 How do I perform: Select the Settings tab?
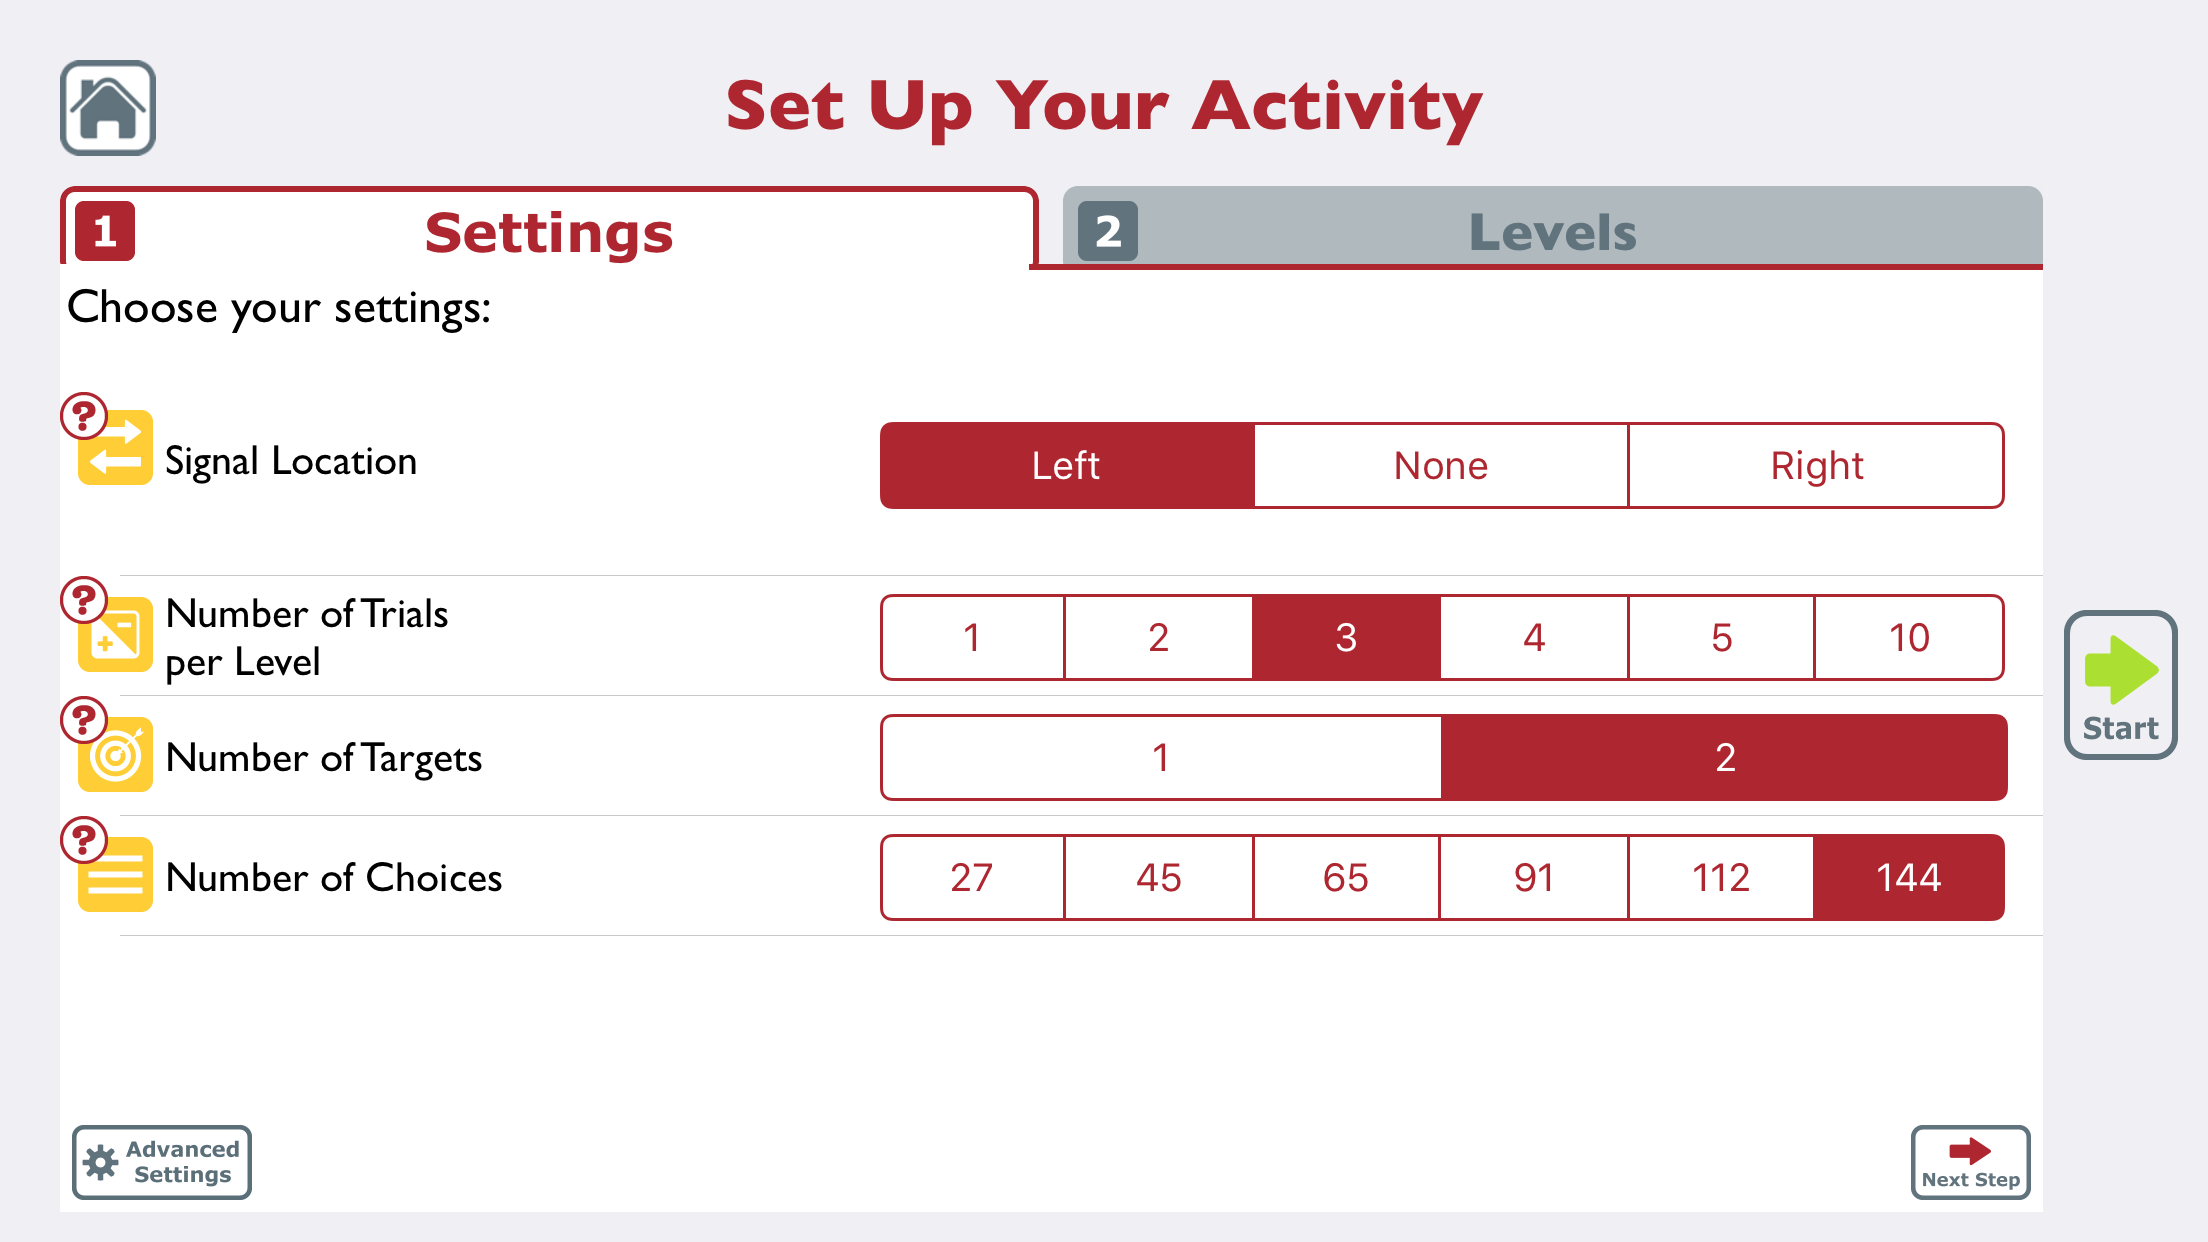coord(548,232)
